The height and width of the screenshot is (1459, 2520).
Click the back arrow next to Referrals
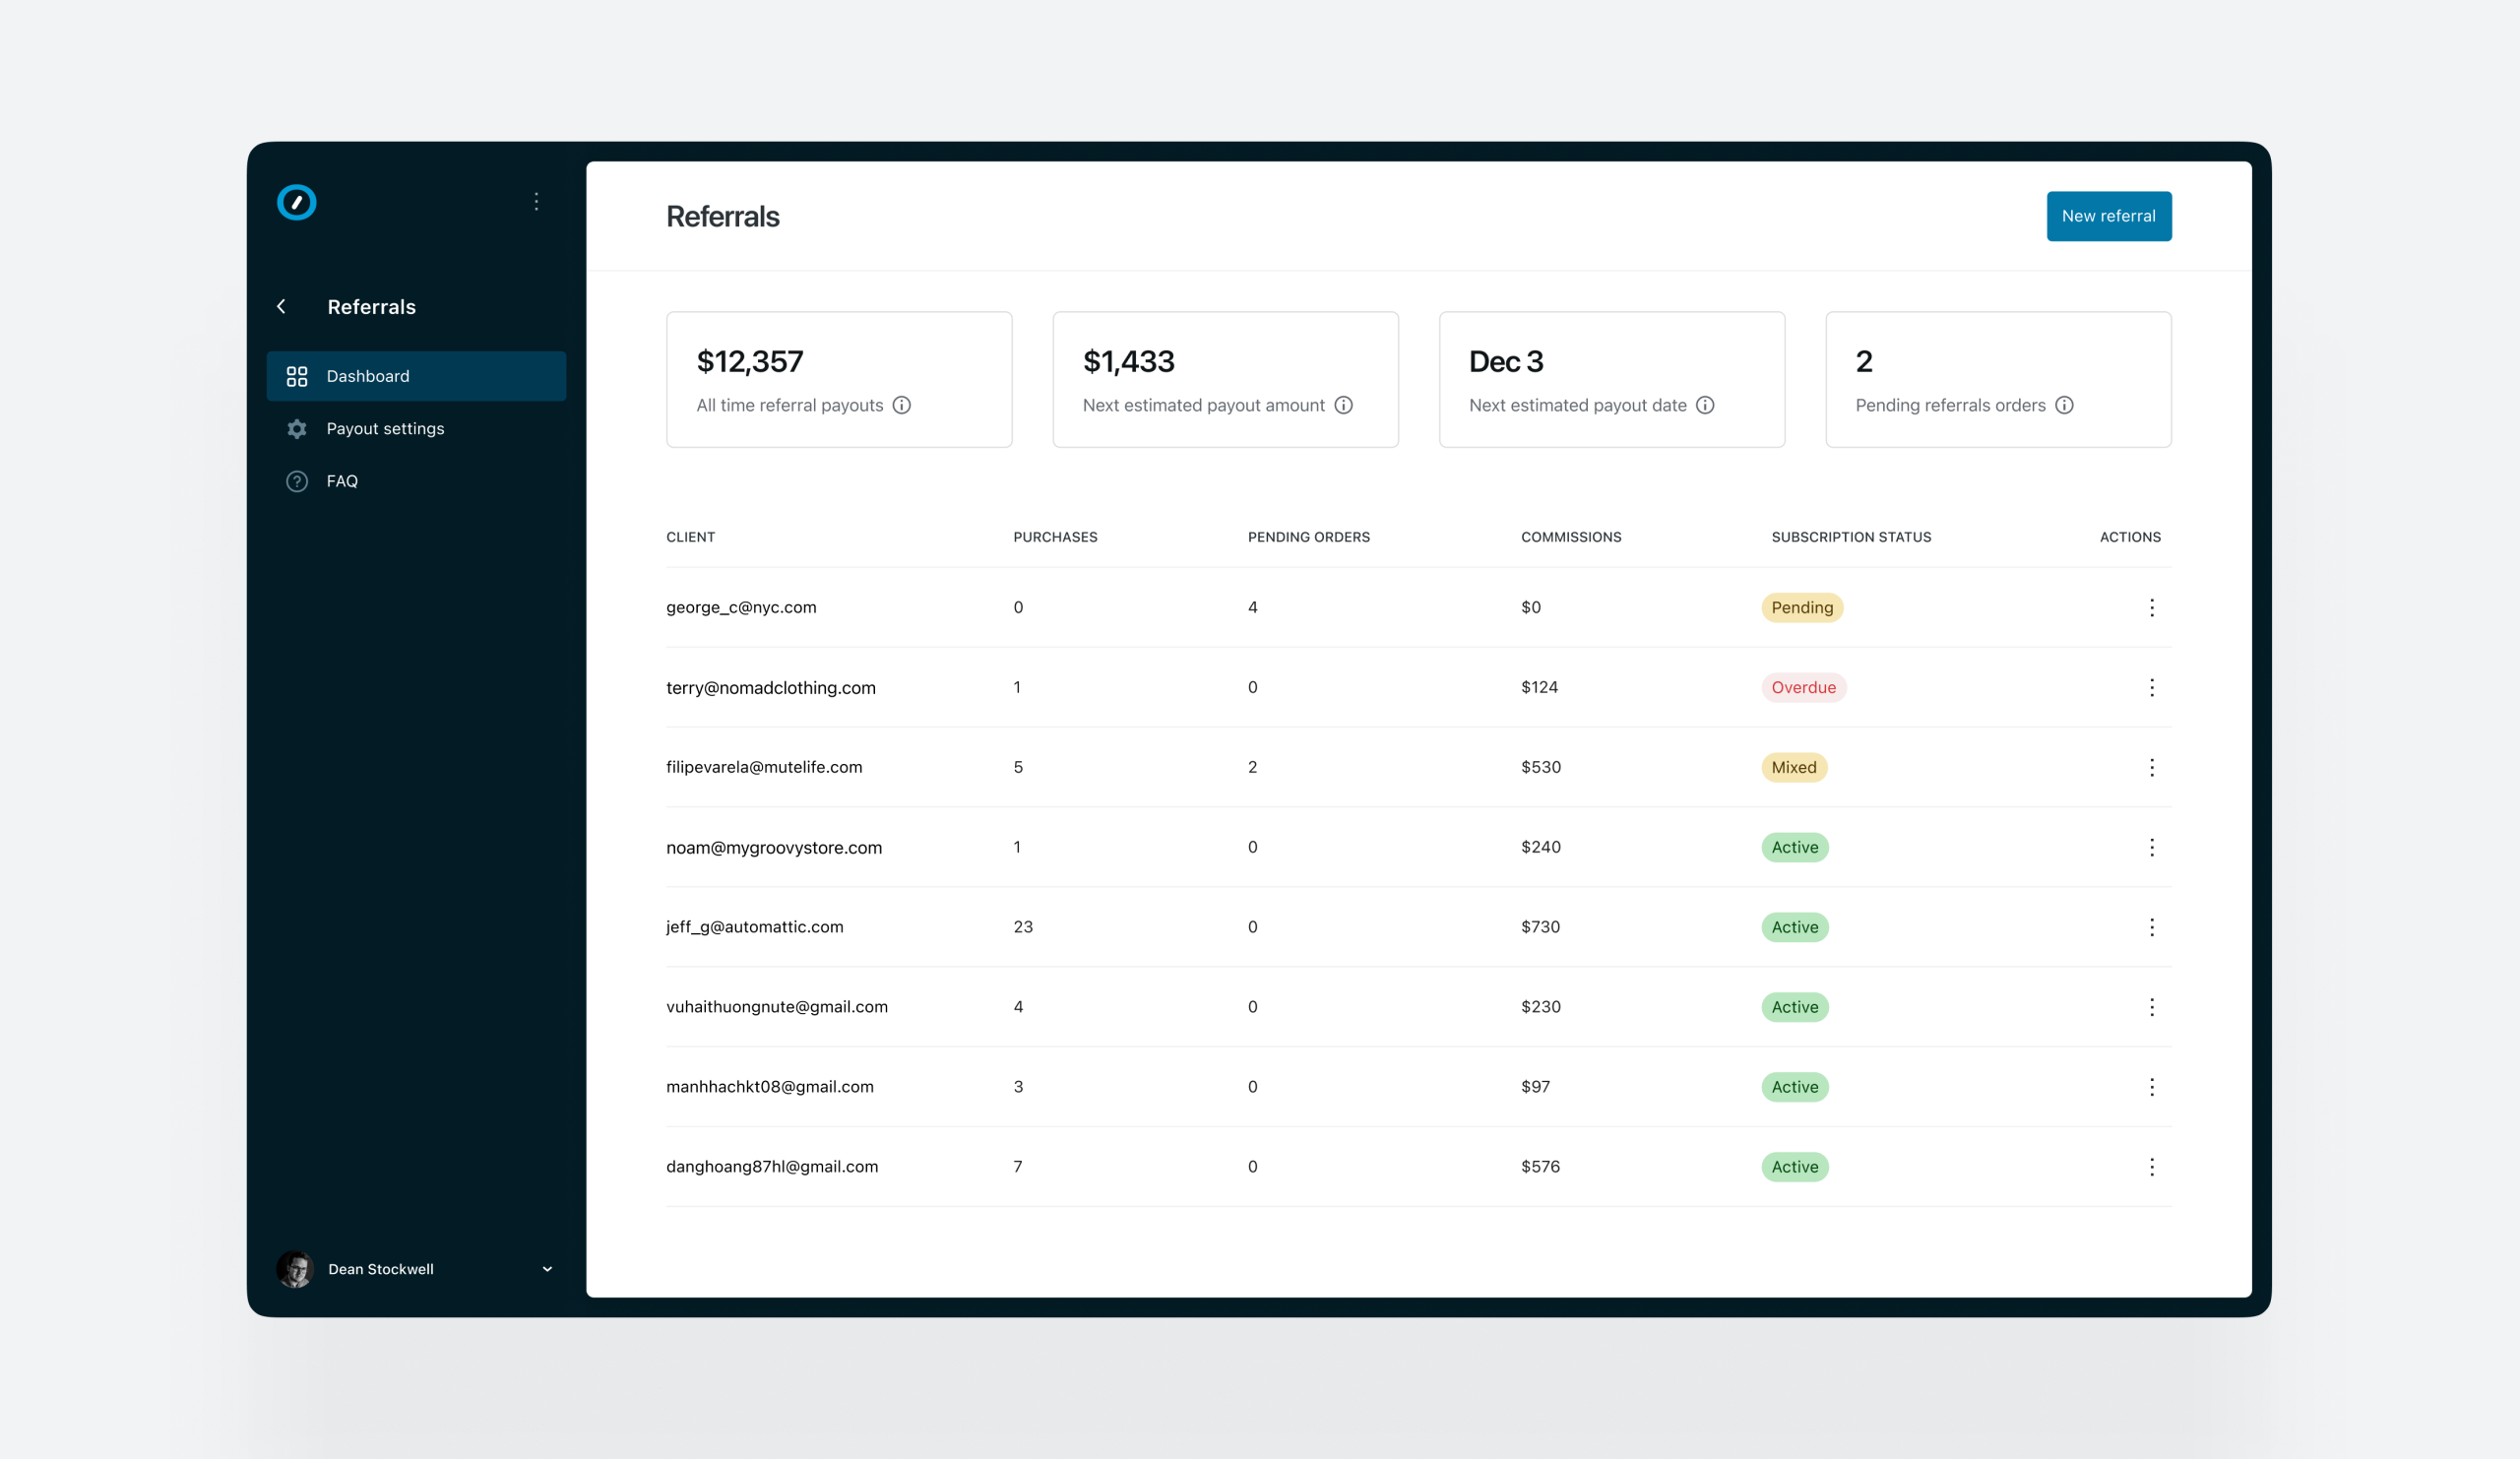pyautogui.click(x=282, y=307)
